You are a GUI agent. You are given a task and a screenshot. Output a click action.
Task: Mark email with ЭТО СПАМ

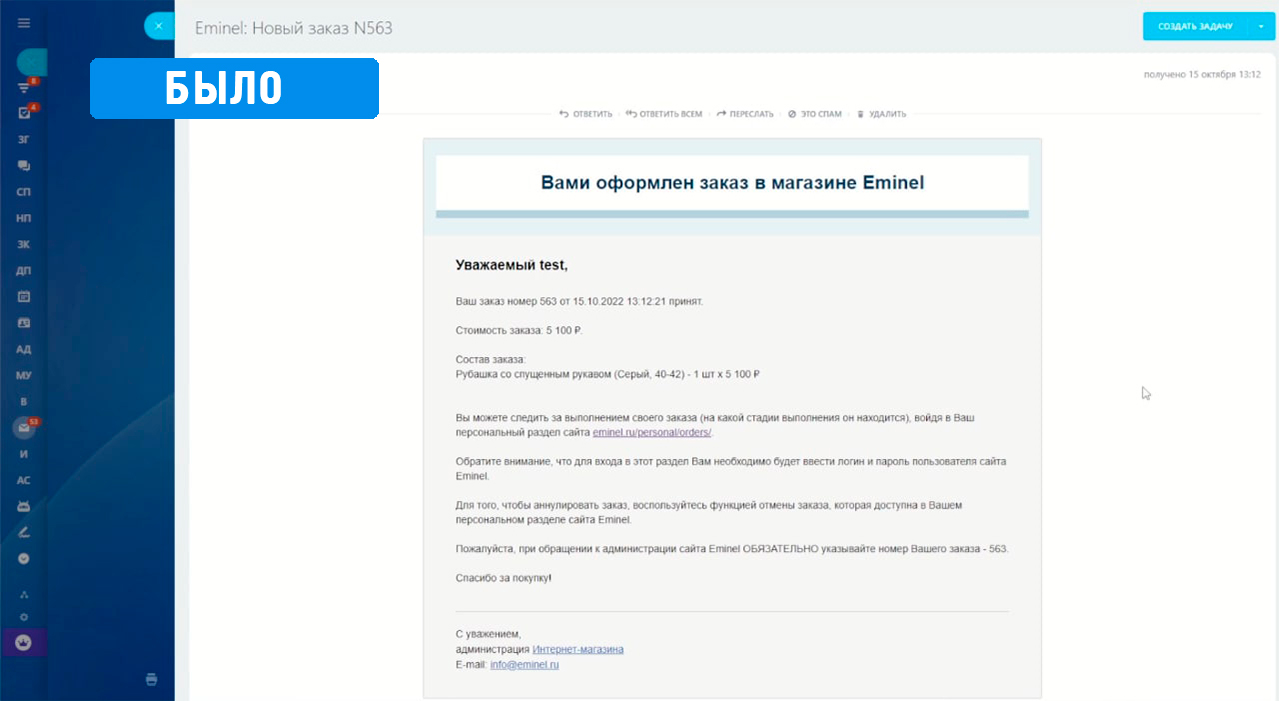pyautogui.click(x=815, y=114)
